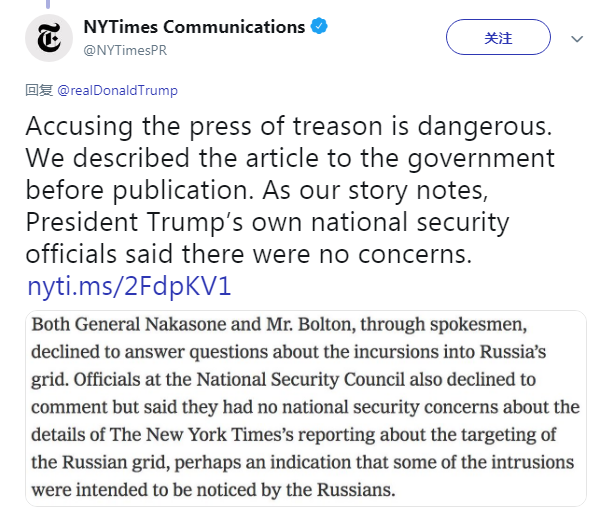
Task: Expand the tweet options chevron
Action: pos(577,39)
